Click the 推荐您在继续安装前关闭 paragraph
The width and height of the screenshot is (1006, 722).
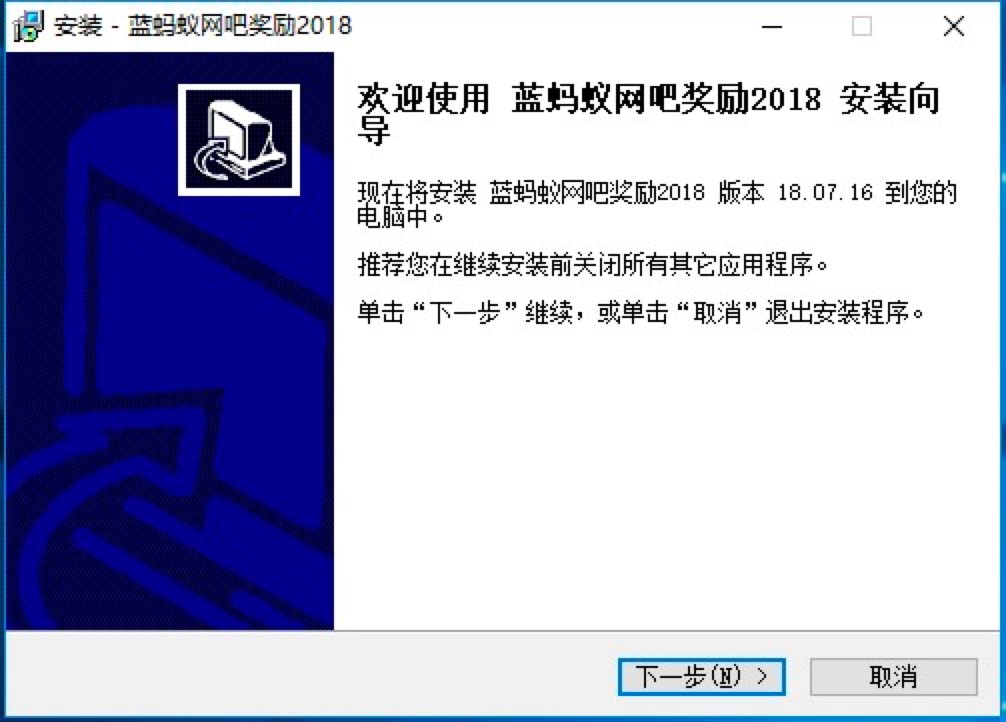pyautogui.click(x=593, y=264)
